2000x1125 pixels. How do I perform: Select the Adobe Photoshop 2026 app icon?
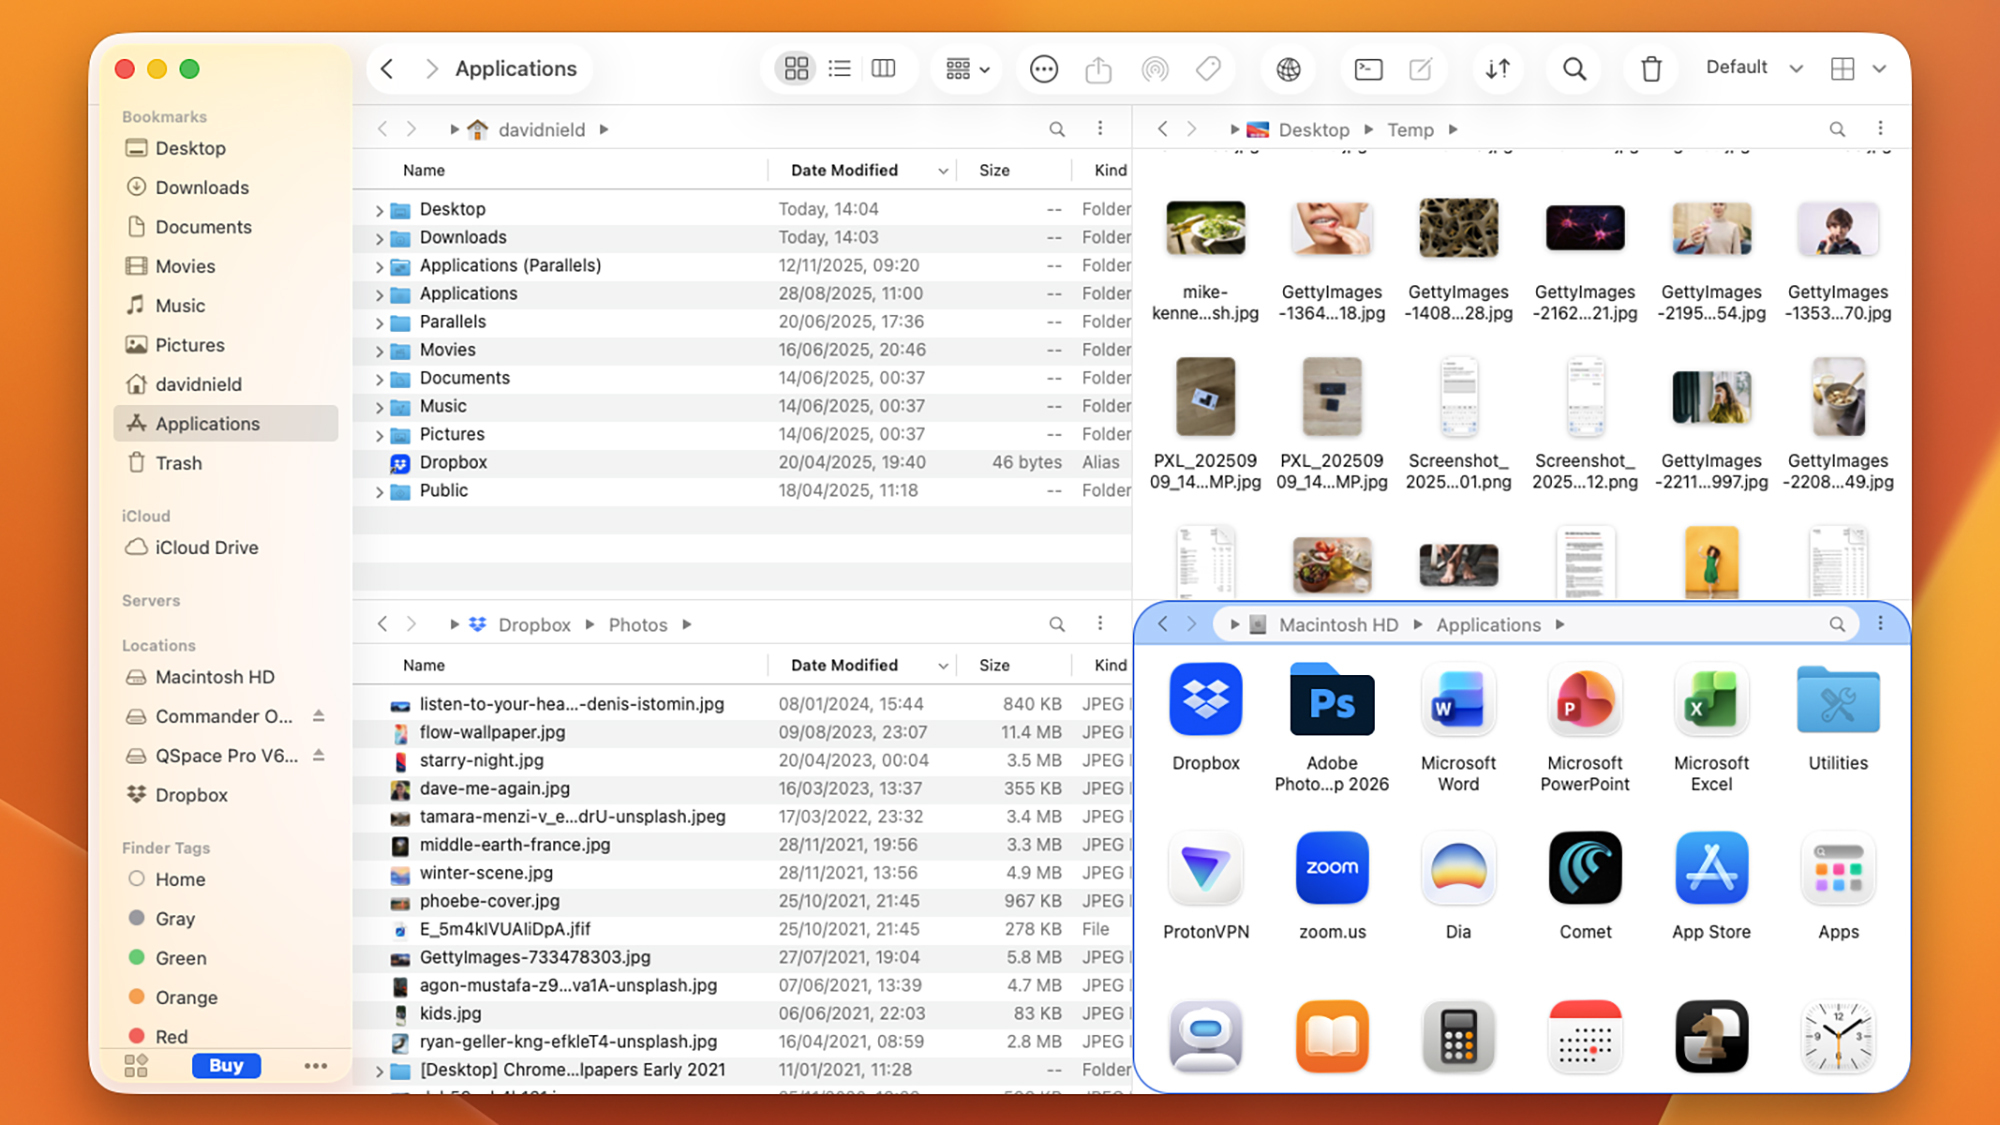coord(1331,705)
